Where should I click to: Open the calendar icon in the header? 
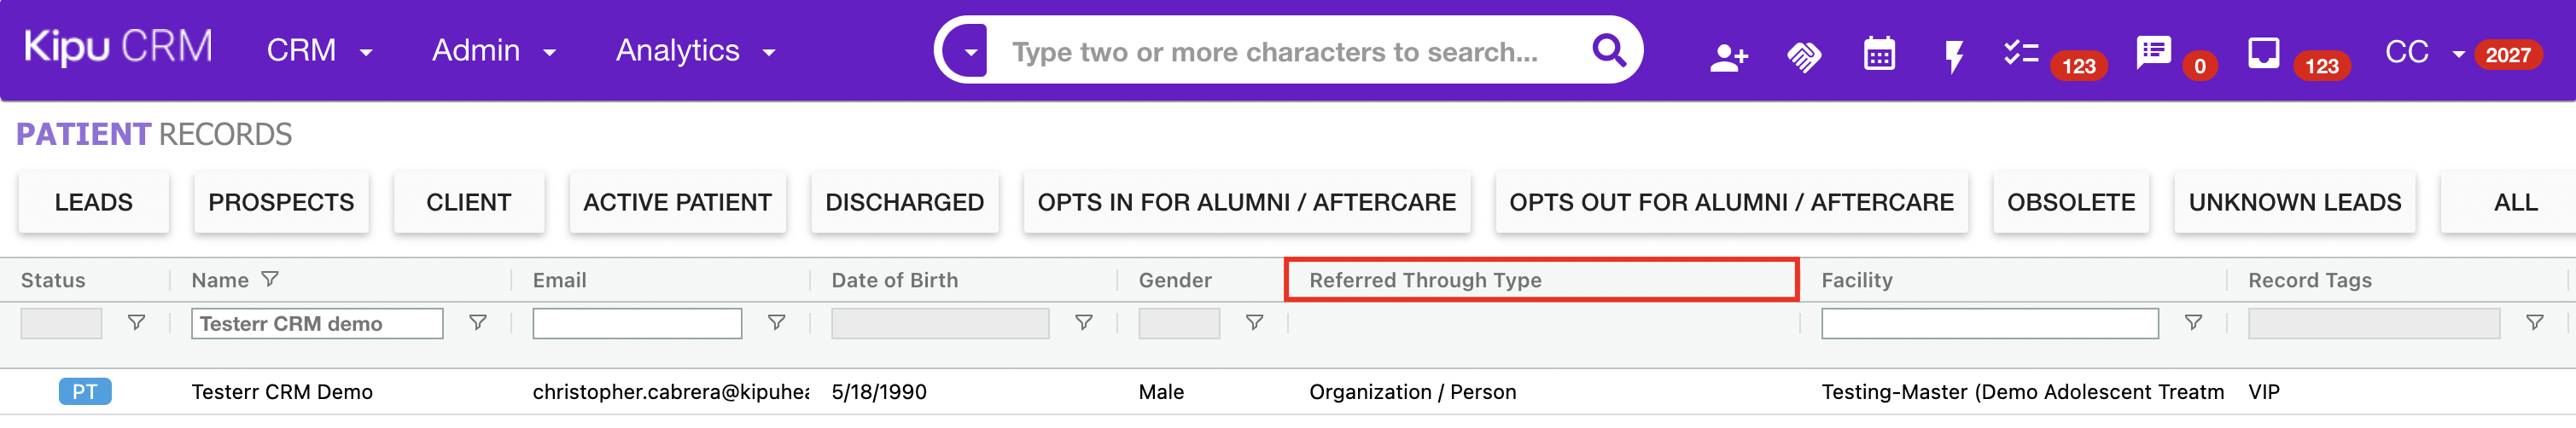[x=1879, y=54]
